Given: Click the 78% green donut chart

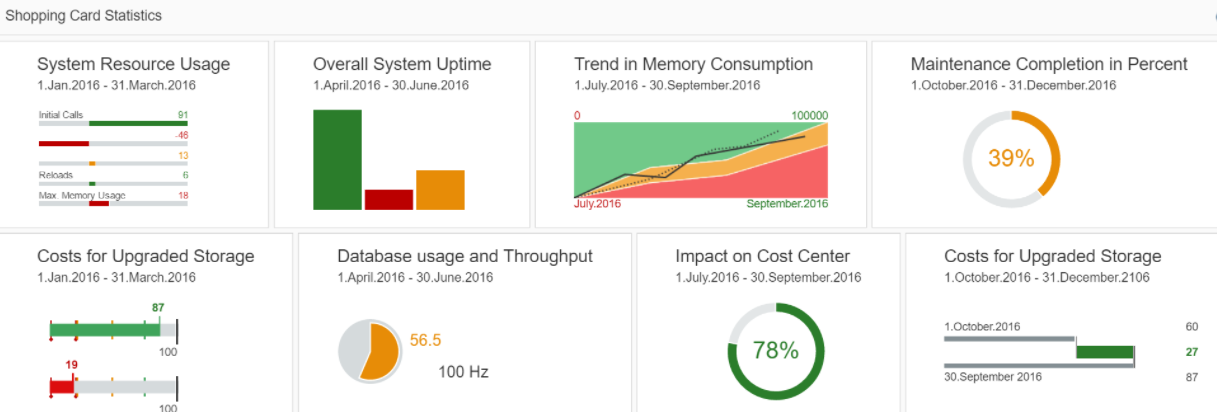Looking at the screenshot, I should coord(775,350).
